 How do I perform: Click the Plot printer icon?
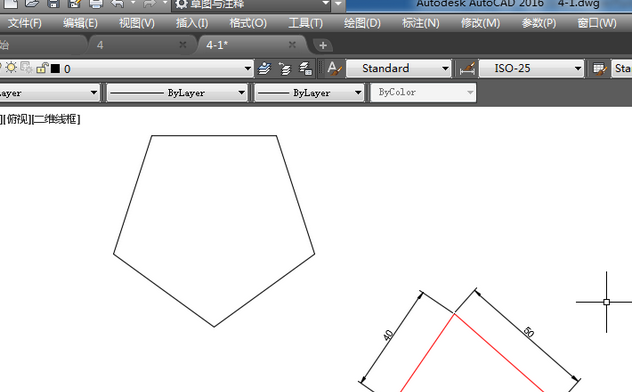(x=96, y=3)
